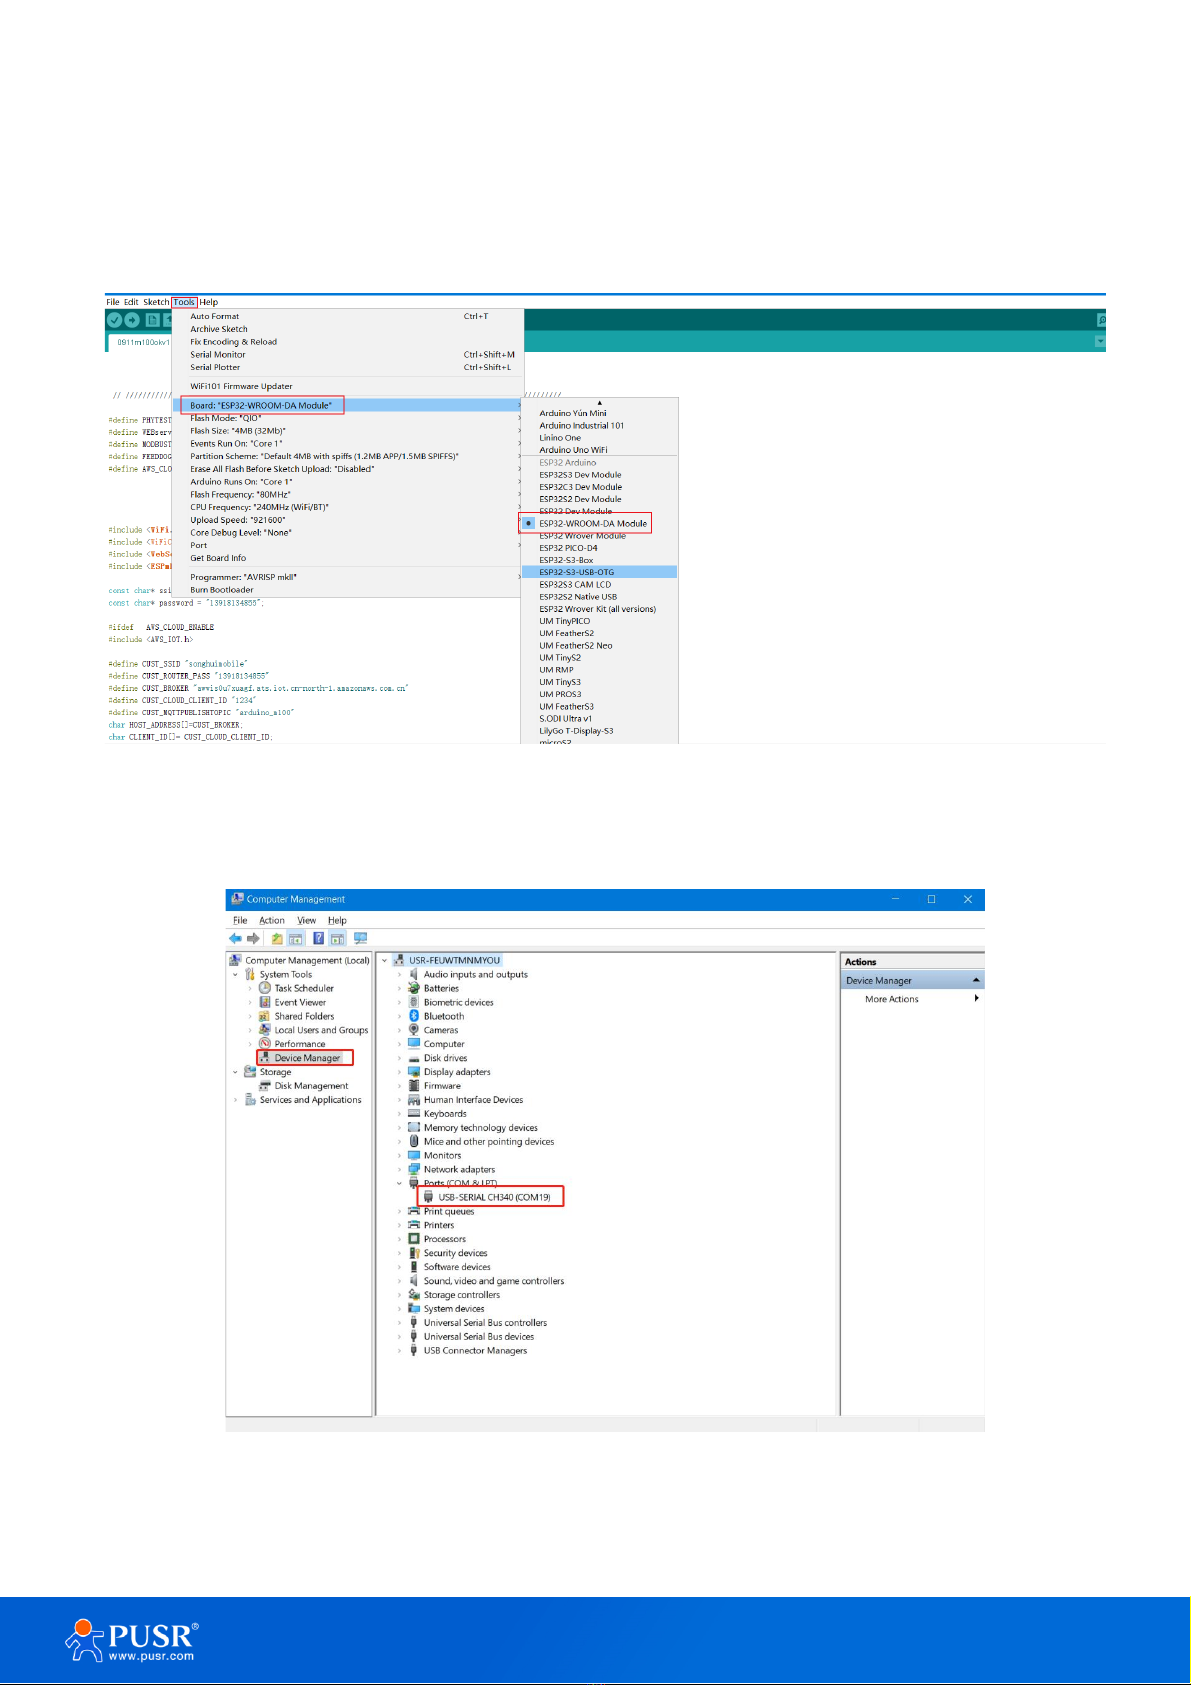Pick ESP32-S3-USB-OTG from board list
Viewport: 1191px width, 1685px height.
coord(599,573)
